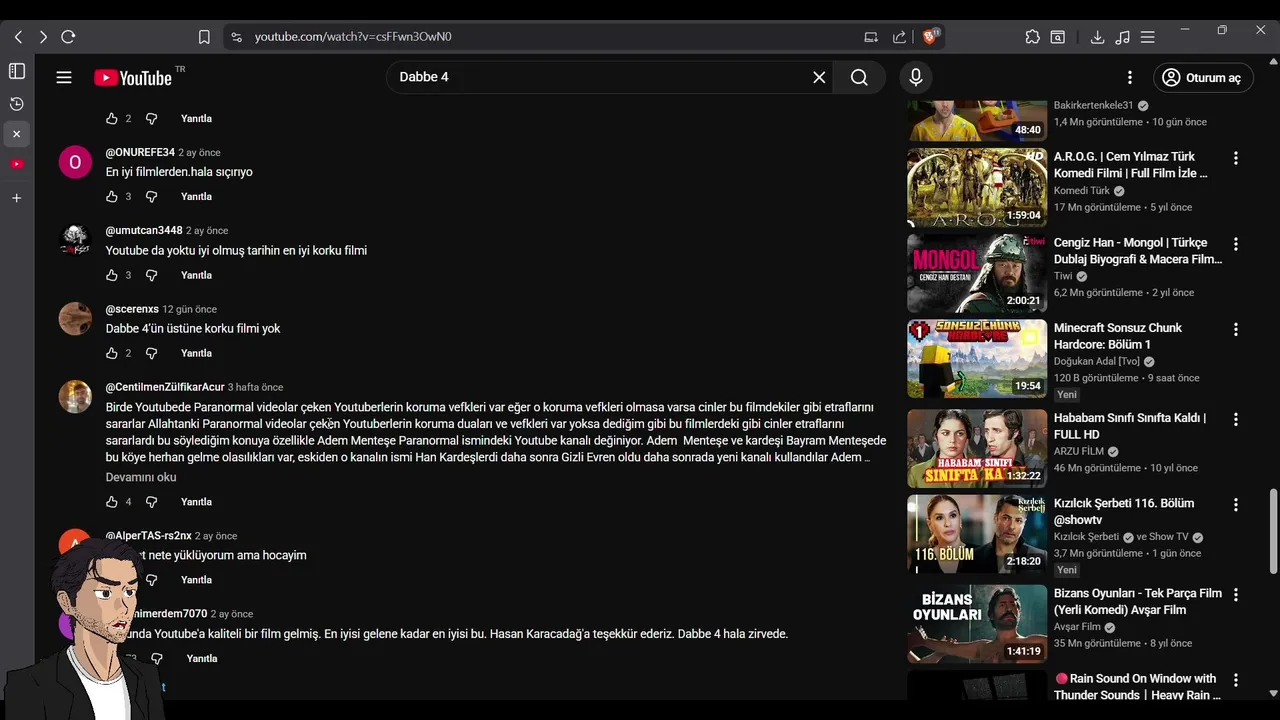
Task: Close the sidebar item with X icon
Action: click(x=17, y=134)
